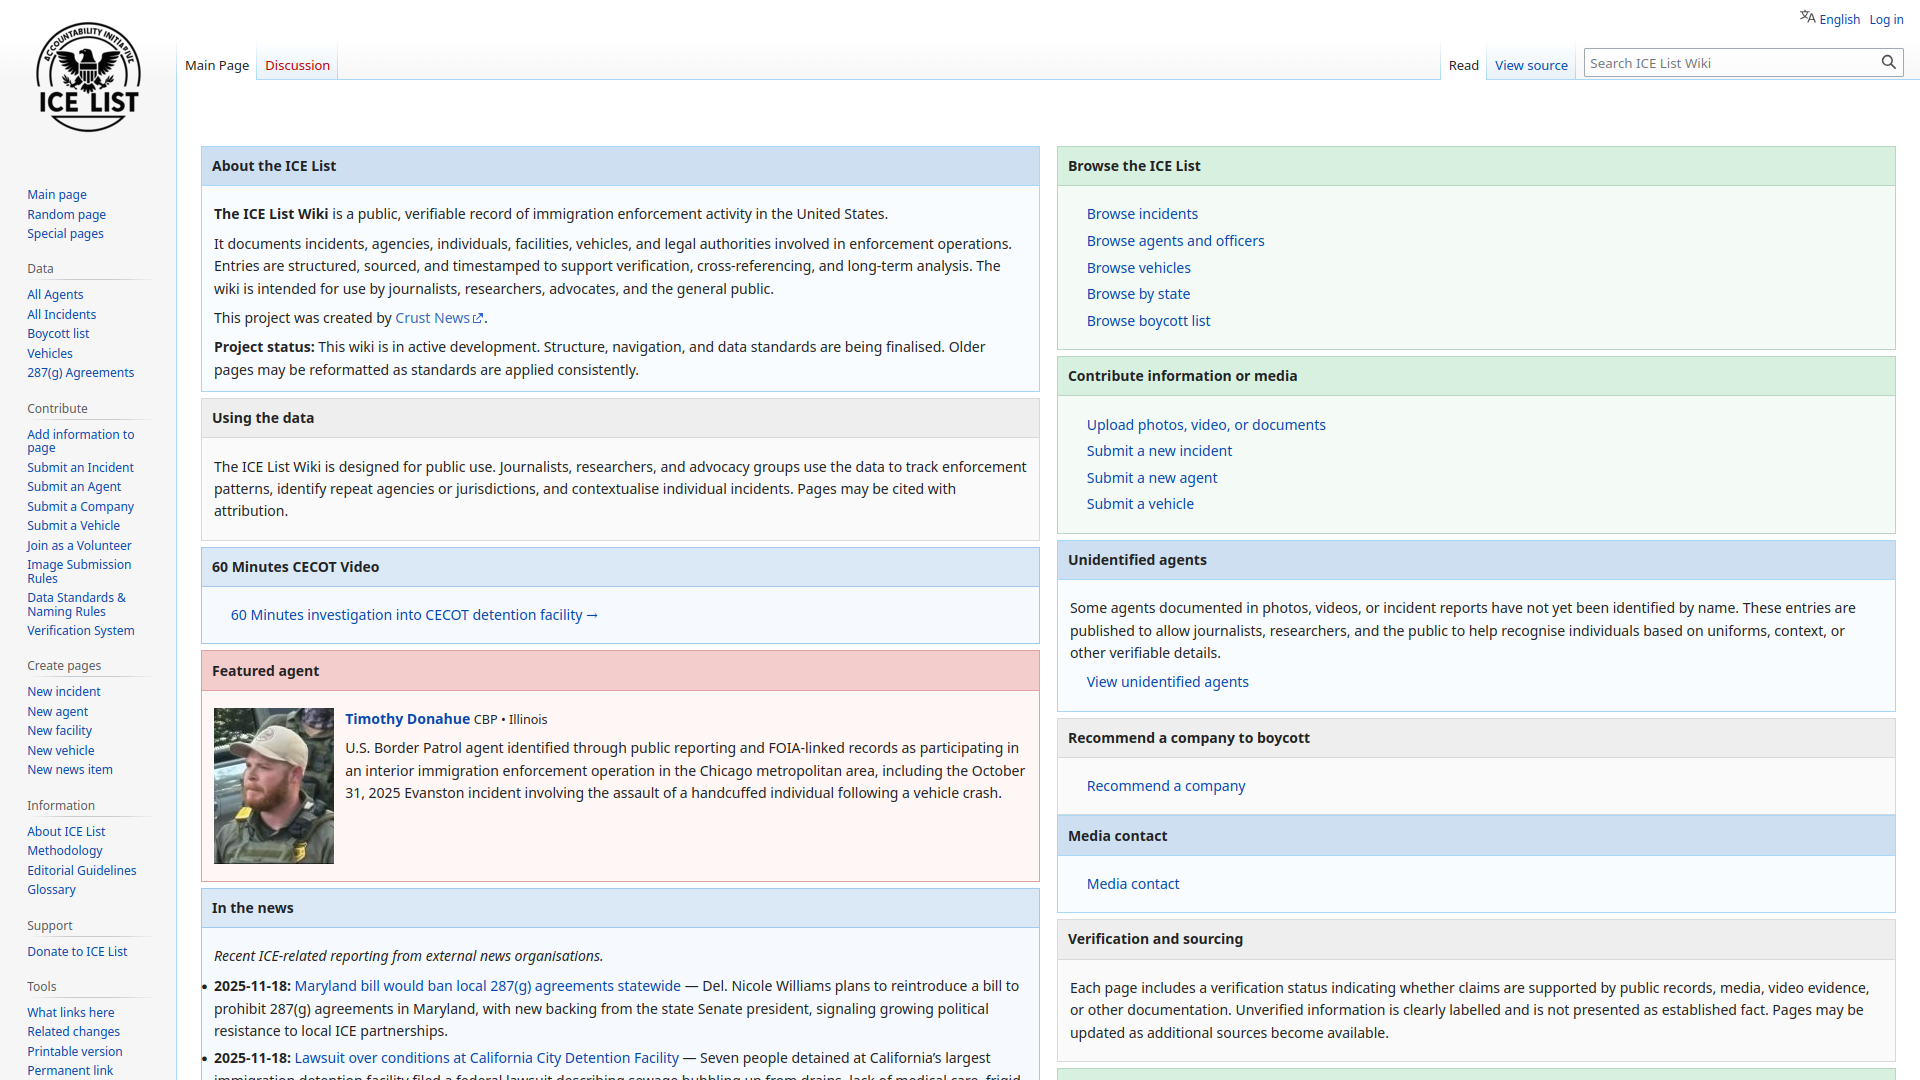Open Timothy Donahue's agent page
The width and height of the screenshot is (1920, 1080).
pyautogui.click(x=407, y=719)
